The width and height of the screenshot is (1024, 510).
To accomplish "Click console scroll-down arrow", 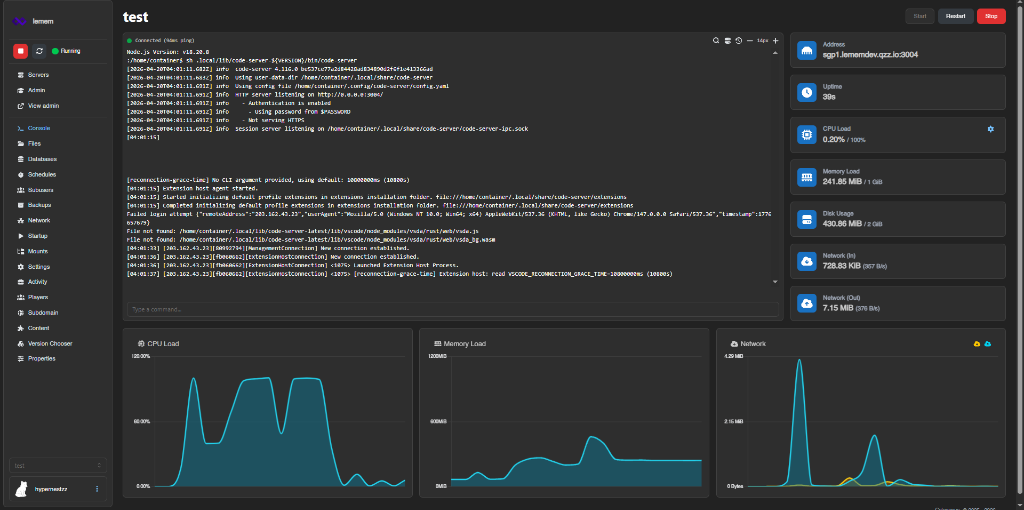I will point(775,282).
